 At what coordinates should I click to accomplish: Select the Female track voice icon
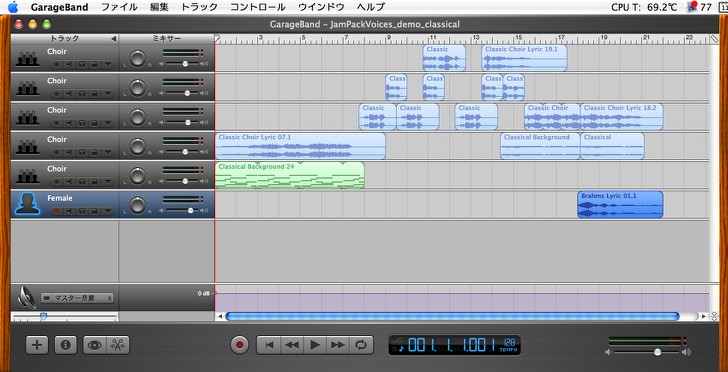coord(27,204)
